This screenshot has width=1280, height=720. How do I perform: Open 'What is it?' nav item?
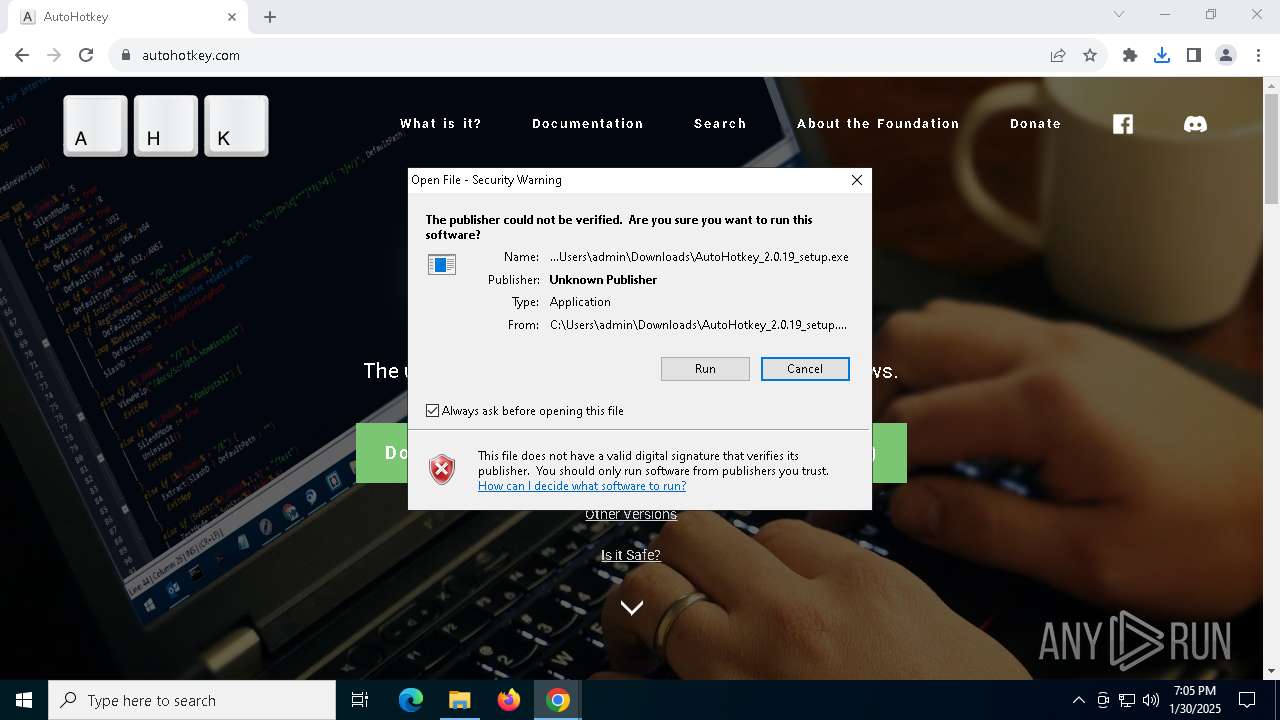(x=441, y=124)
